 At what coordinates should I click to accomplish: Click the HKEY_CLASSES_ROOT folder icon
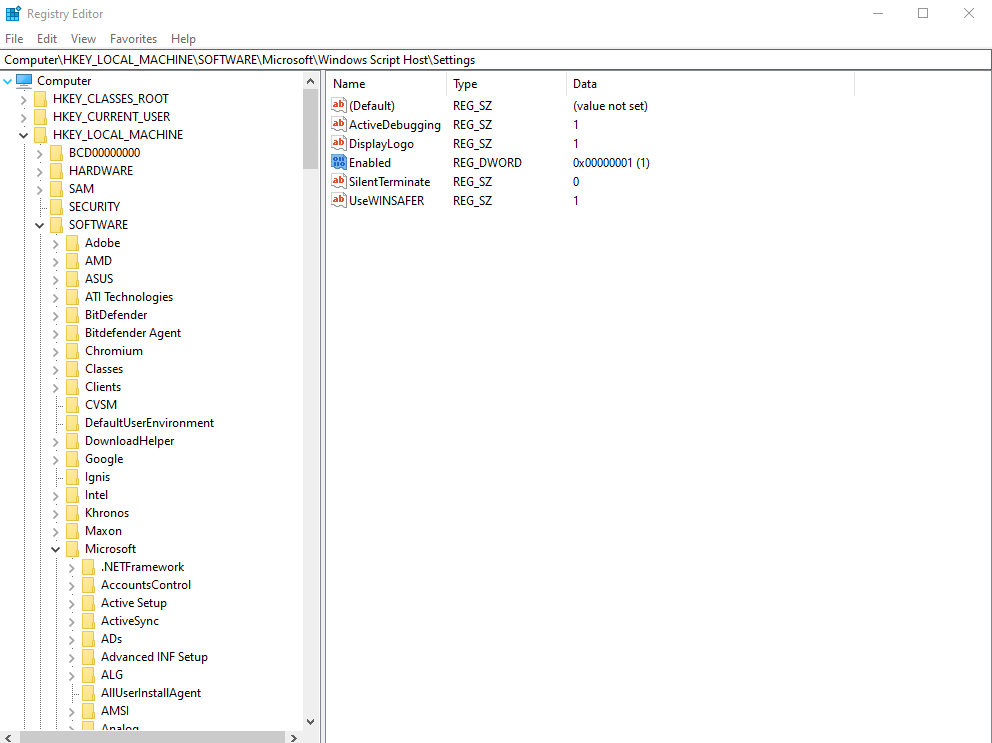point(40,99)
